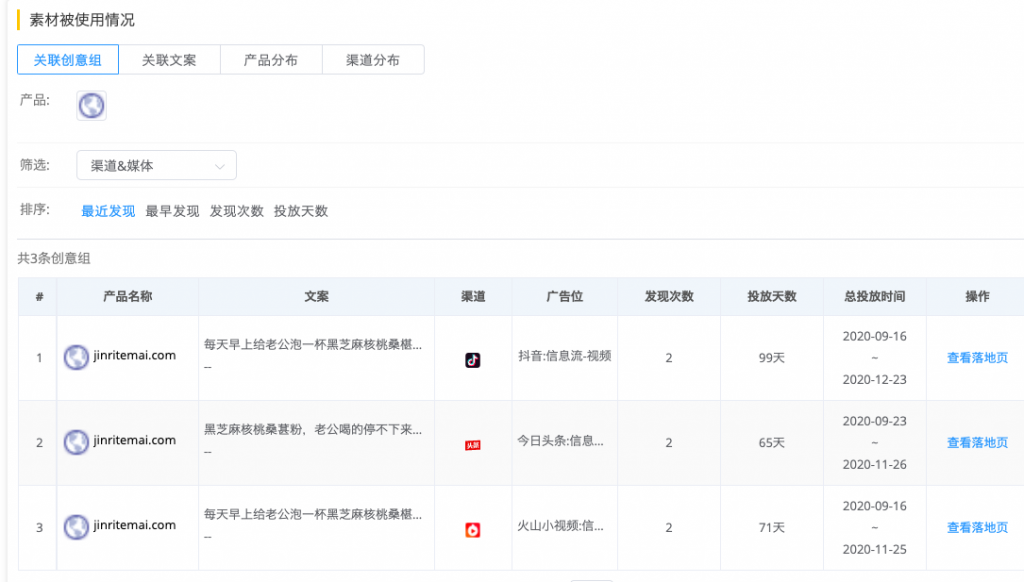Sort by 最近发现

click(108, 211)
